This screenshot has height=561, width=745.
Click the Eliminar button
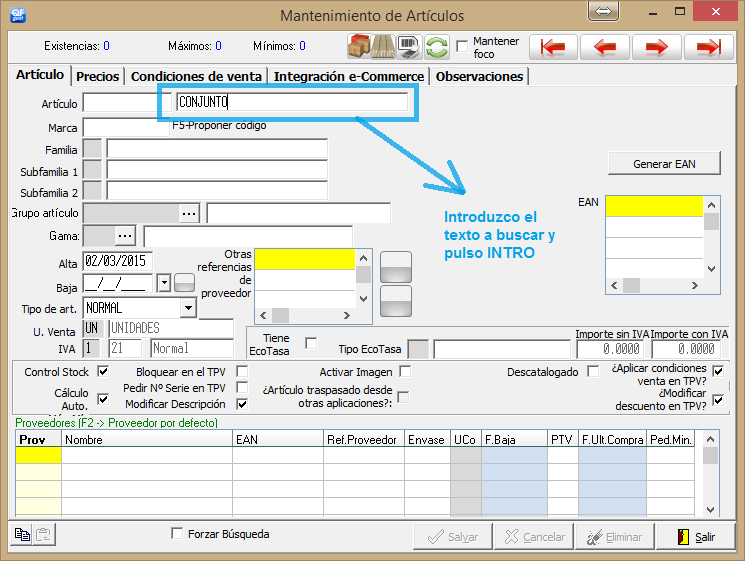614,537
